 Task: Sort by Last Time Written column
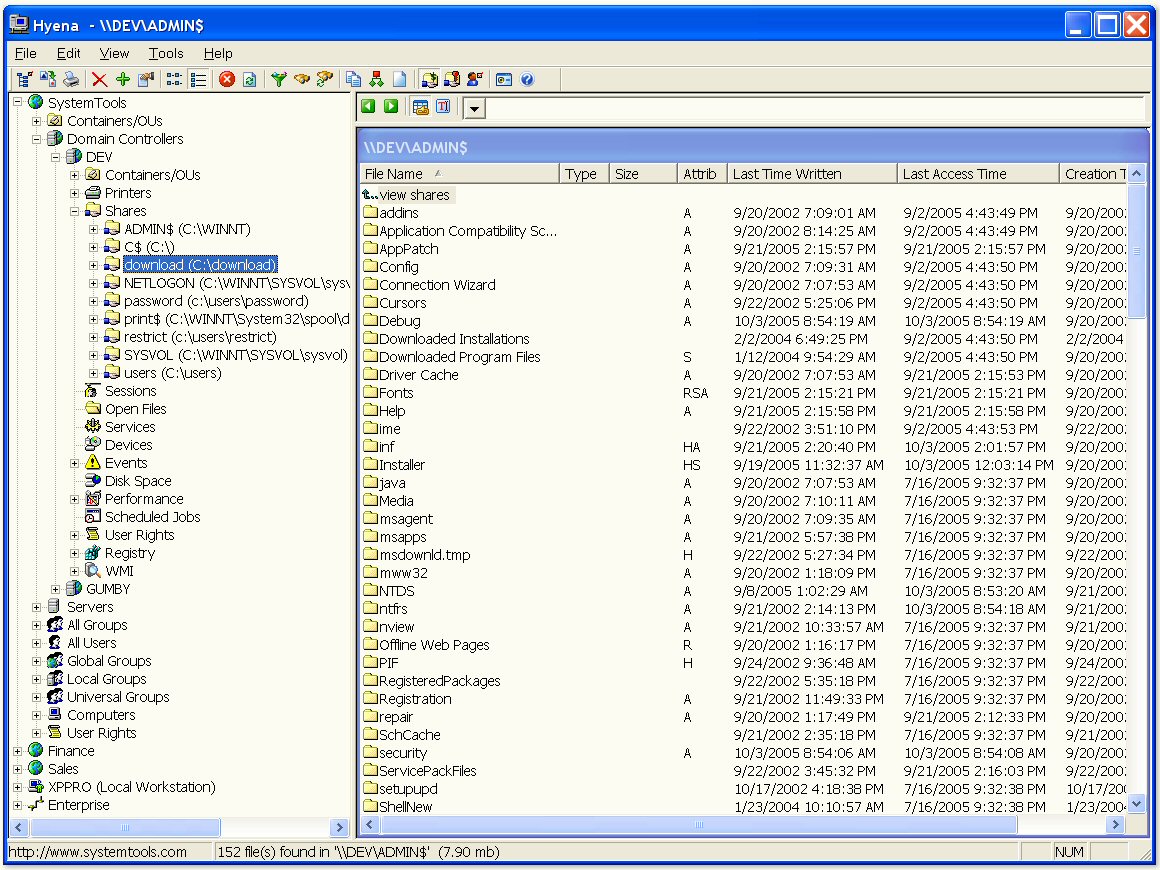point(812,174)
